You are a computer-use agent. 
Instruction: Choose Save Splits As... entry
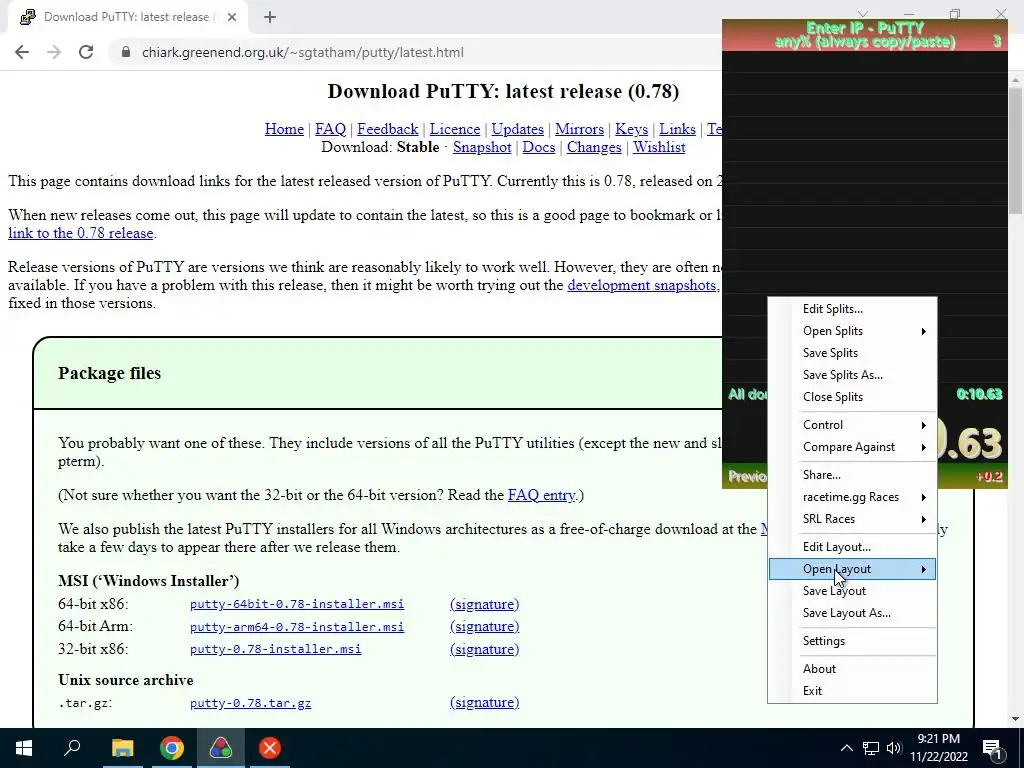click(x=852, y=375)
